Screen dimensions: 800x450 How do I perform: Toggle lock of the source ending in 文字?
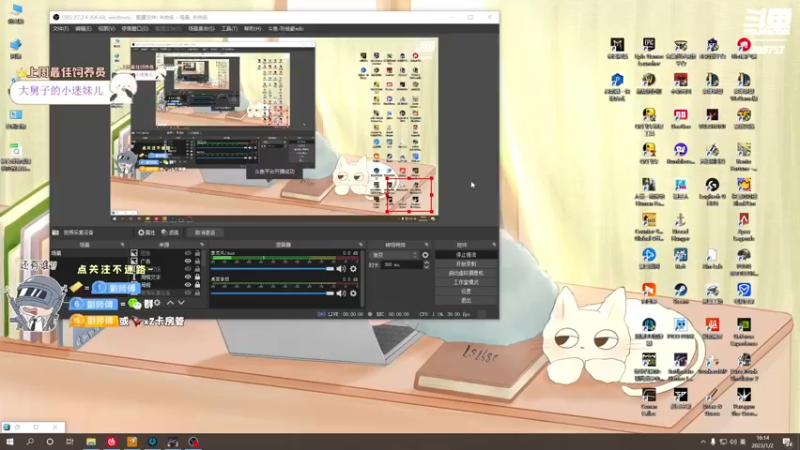[x=197, y=277]
